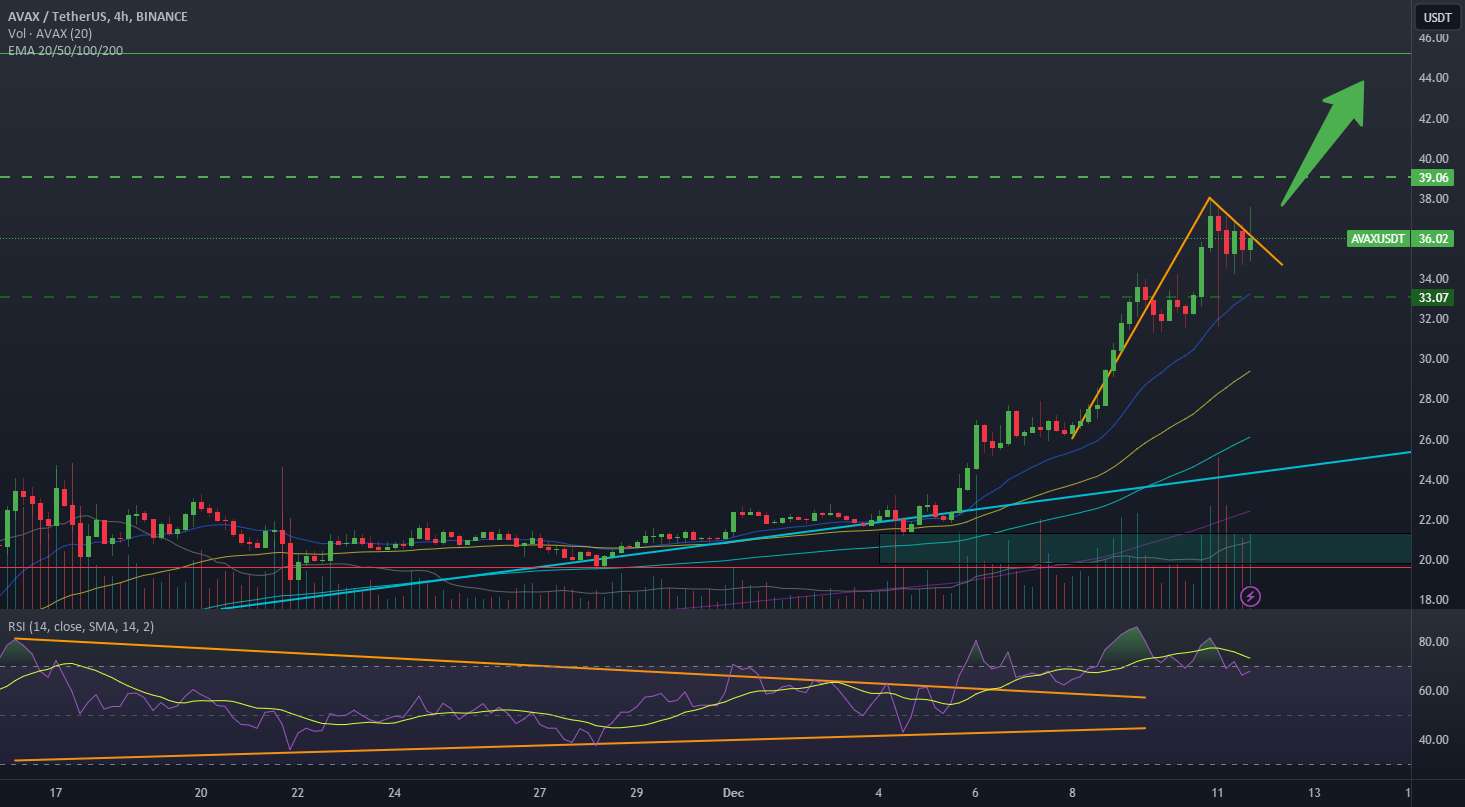Click the 32.00 price axis value

(x=1434, y=318)
